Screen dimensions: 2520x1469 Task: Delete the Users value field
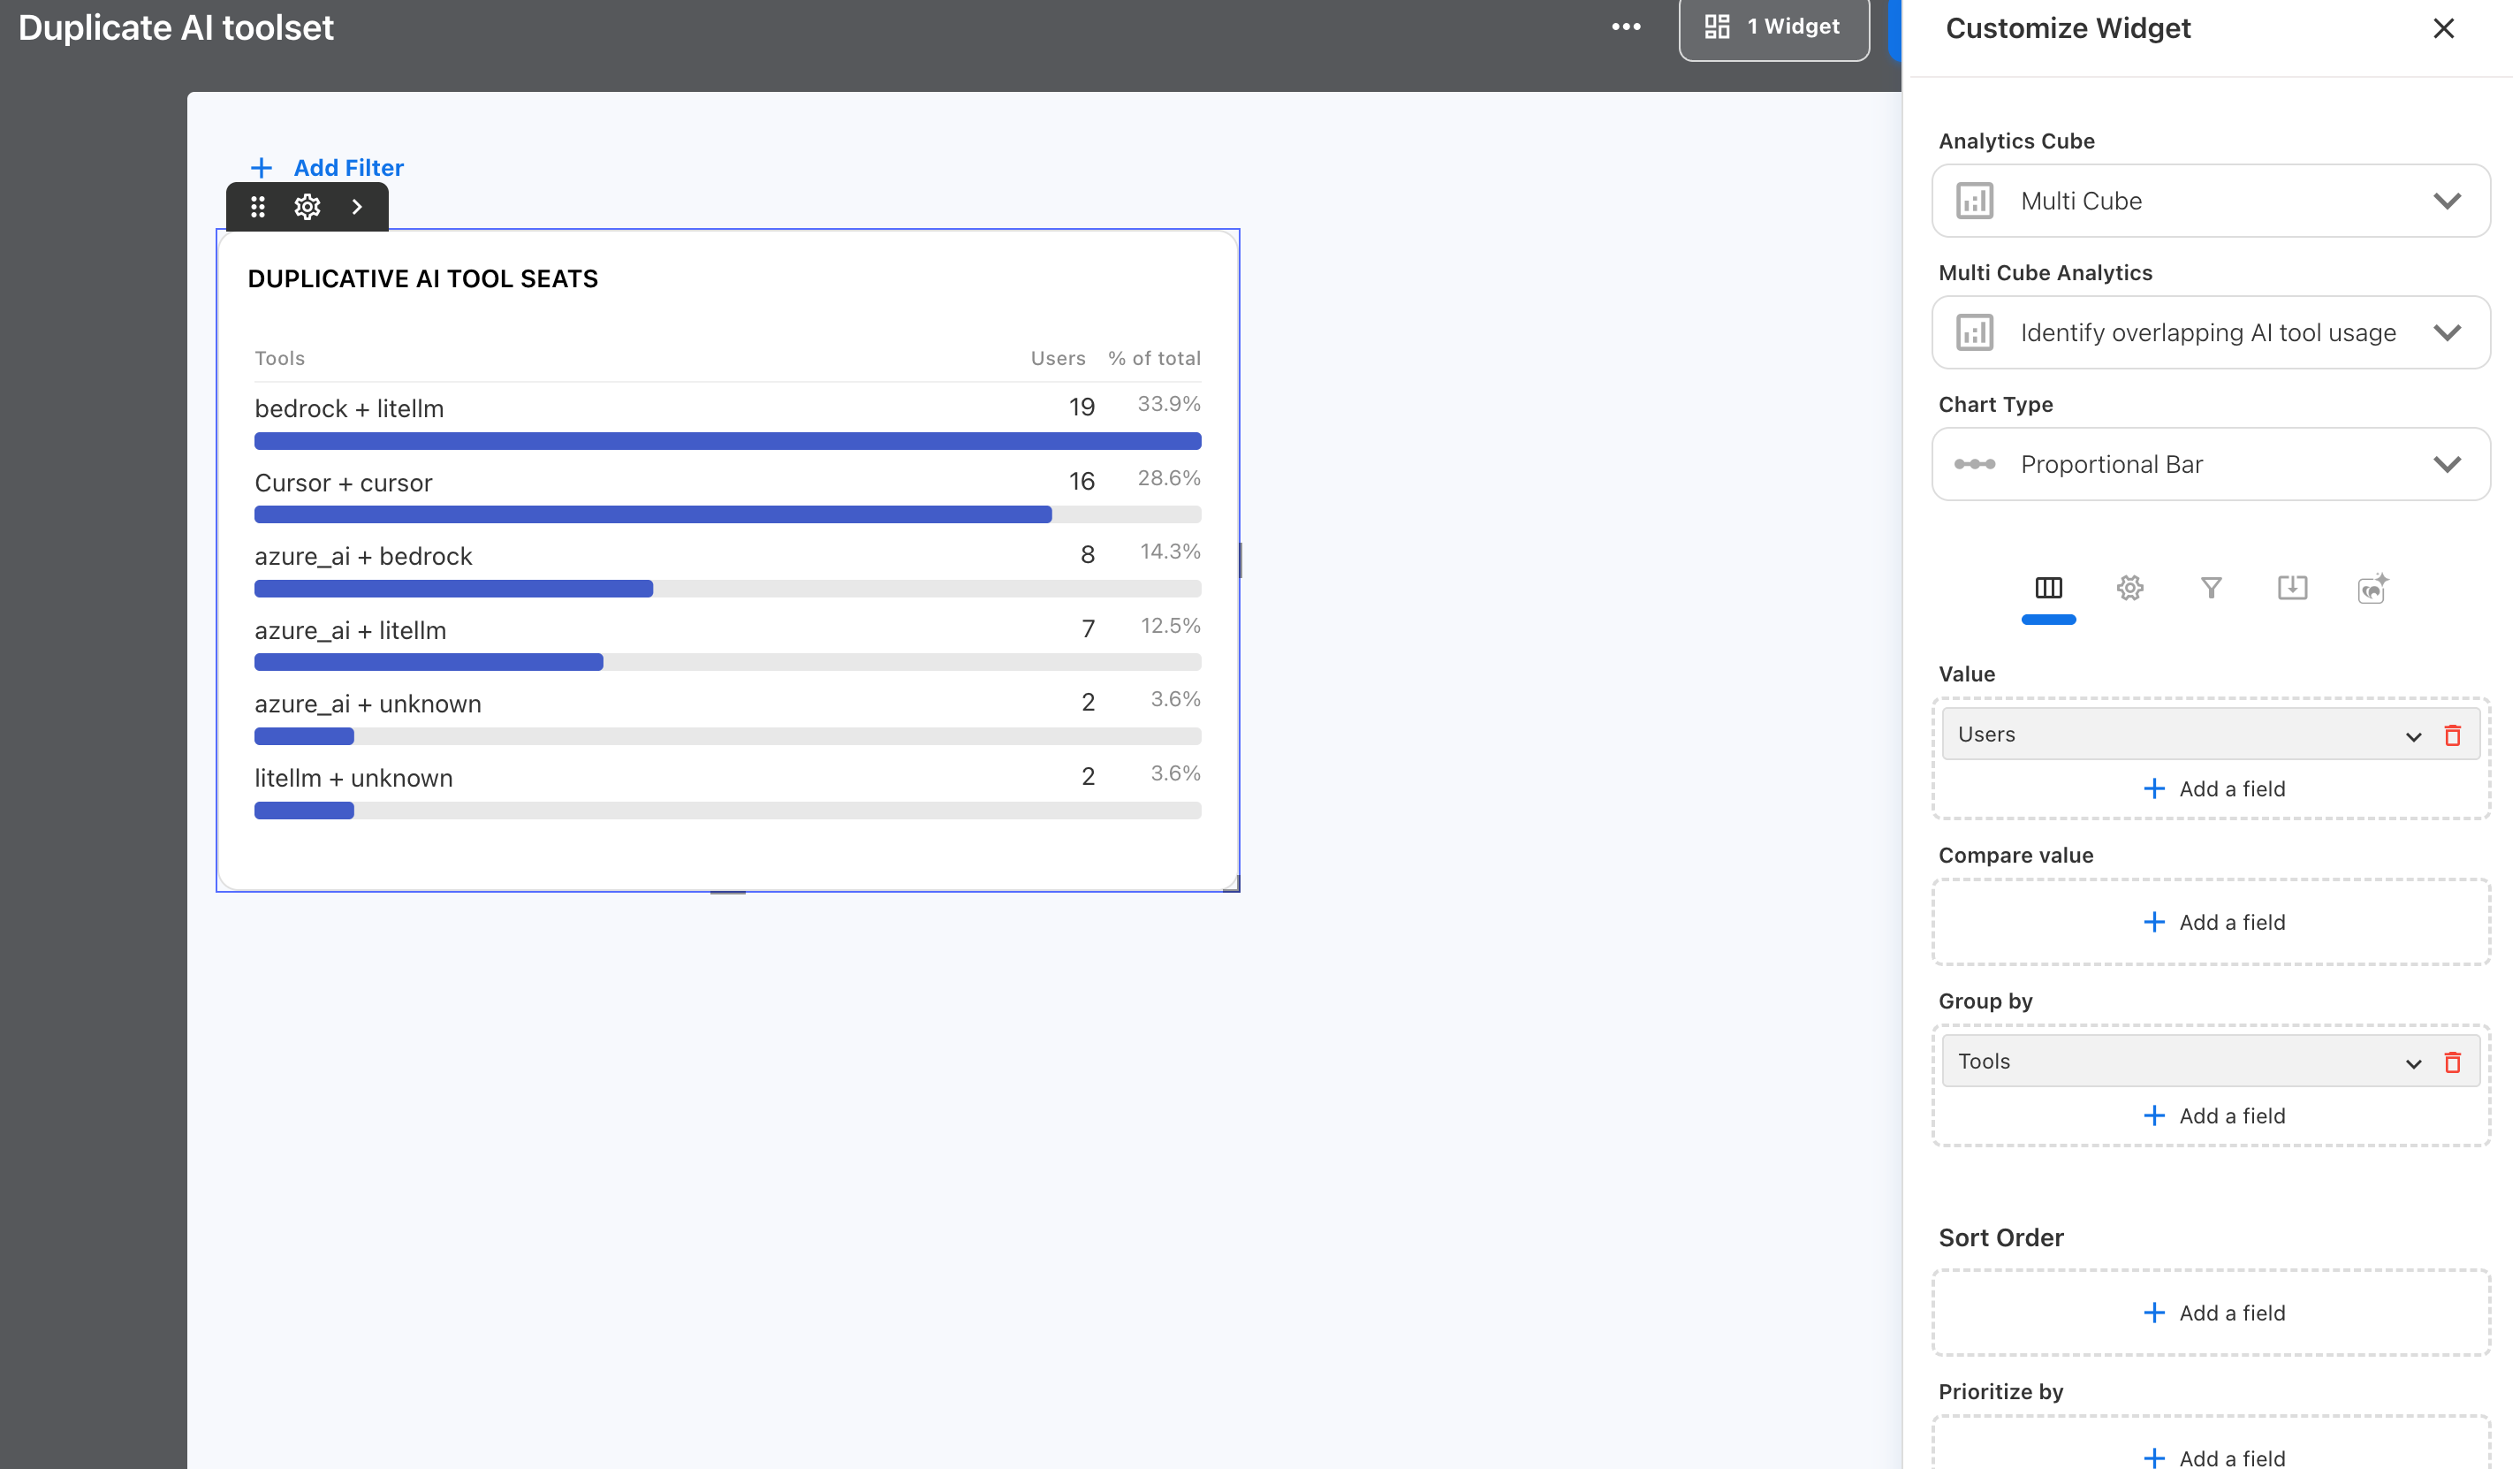[2452, 736]
